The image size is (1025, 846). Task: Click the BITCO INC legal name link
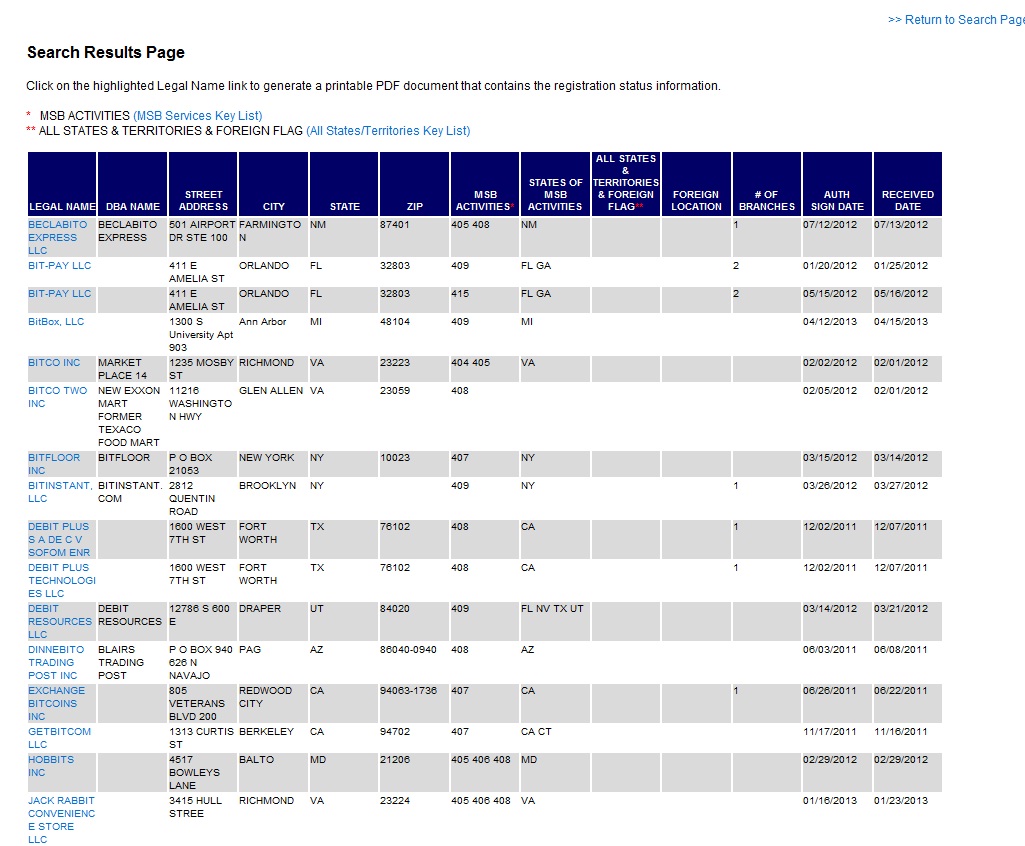pyautogui.click(x=54, y=363)
